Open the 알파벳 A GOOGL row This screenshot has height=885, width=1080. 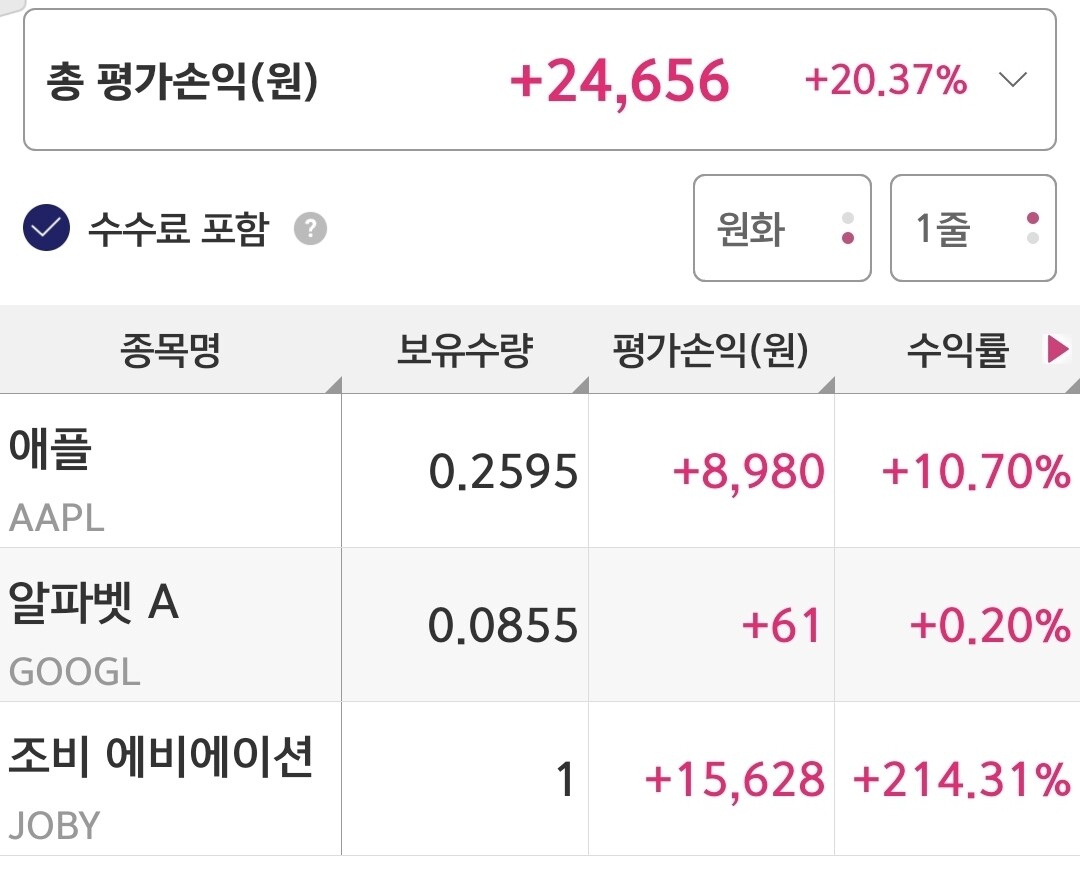[x=540, y=625]
